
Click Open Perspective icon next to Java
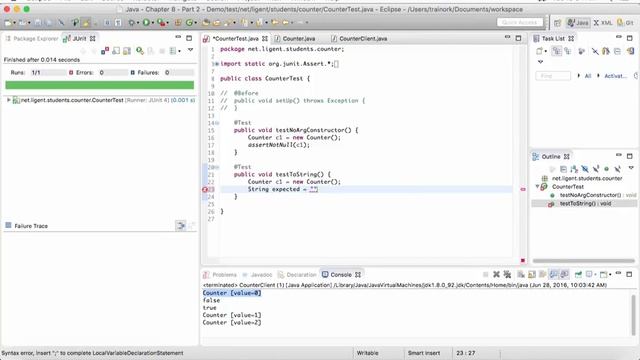pyautogui.click(x=558, y=23)
